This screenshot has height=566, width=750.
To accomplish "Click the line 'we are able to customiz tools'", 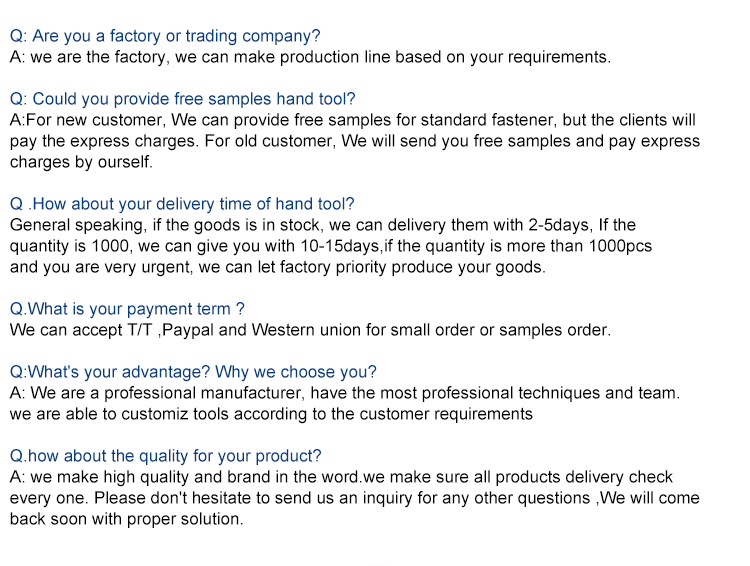I will click(271, 414).
